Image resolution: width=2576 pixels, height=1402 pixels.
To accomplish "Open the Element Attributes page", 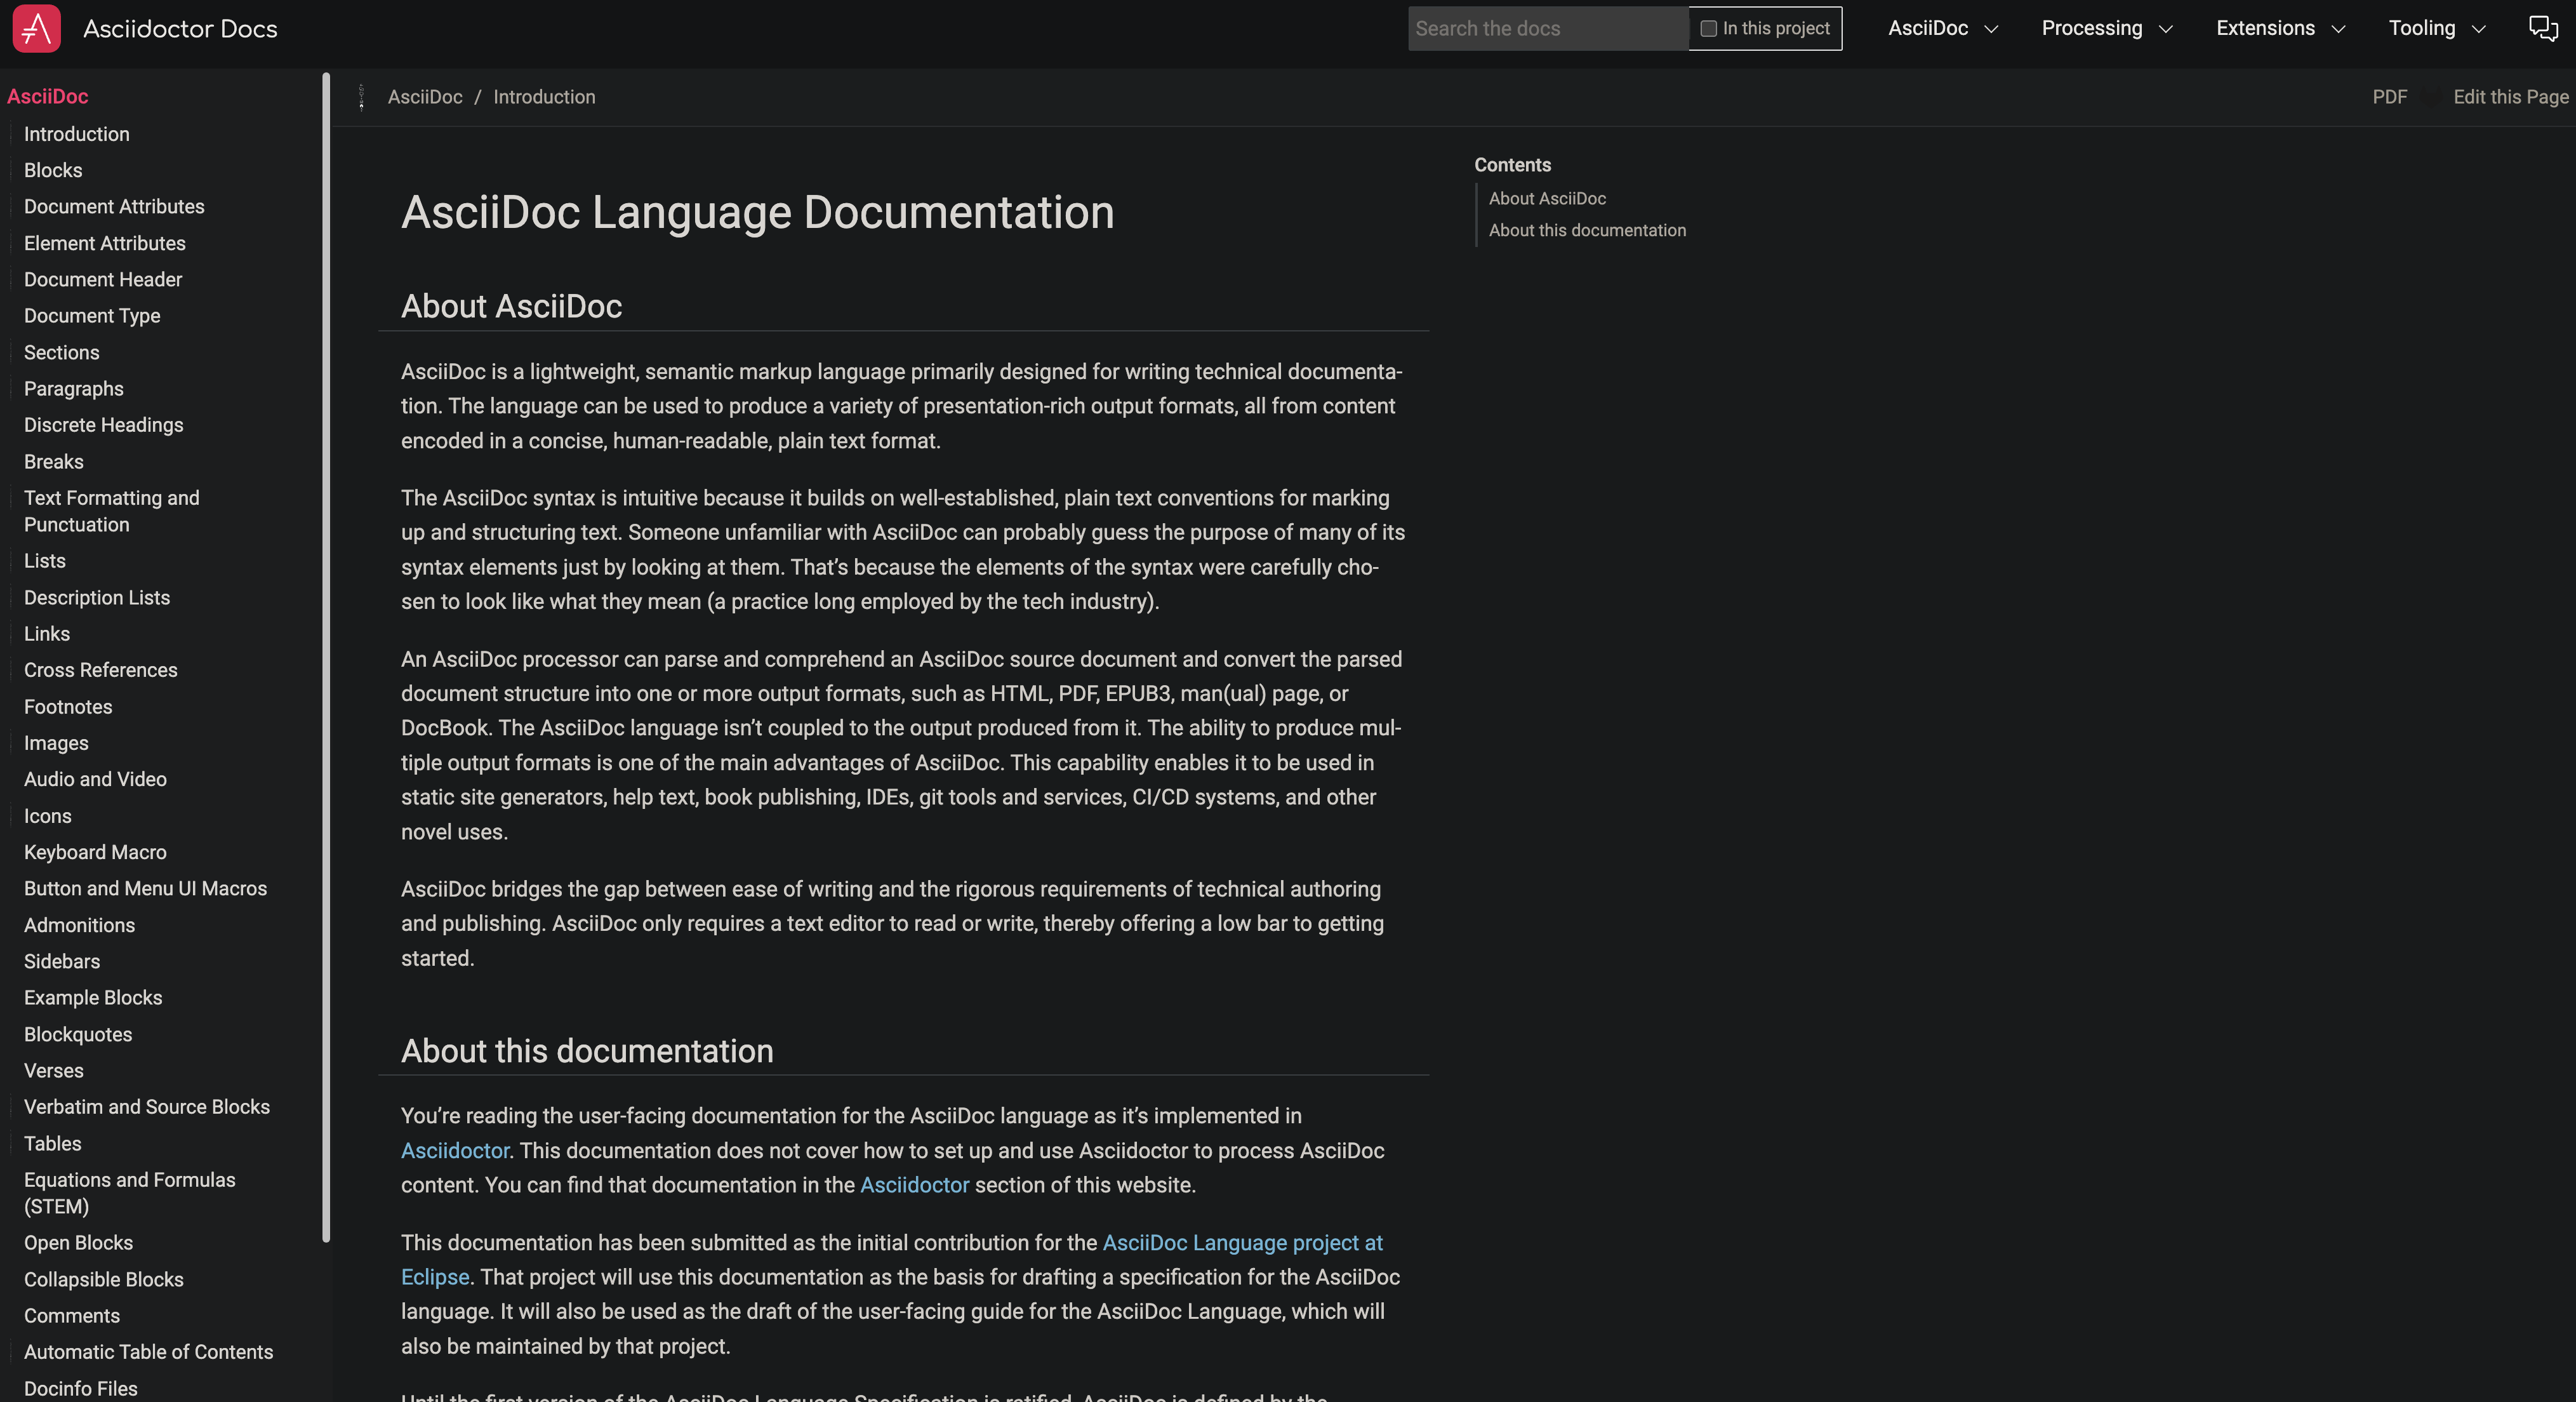I will (105, 243).
